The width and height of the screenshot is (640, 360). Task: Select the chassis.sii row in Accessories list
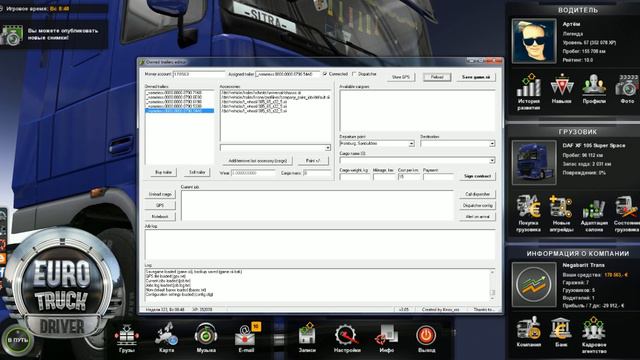pos(275,93)
